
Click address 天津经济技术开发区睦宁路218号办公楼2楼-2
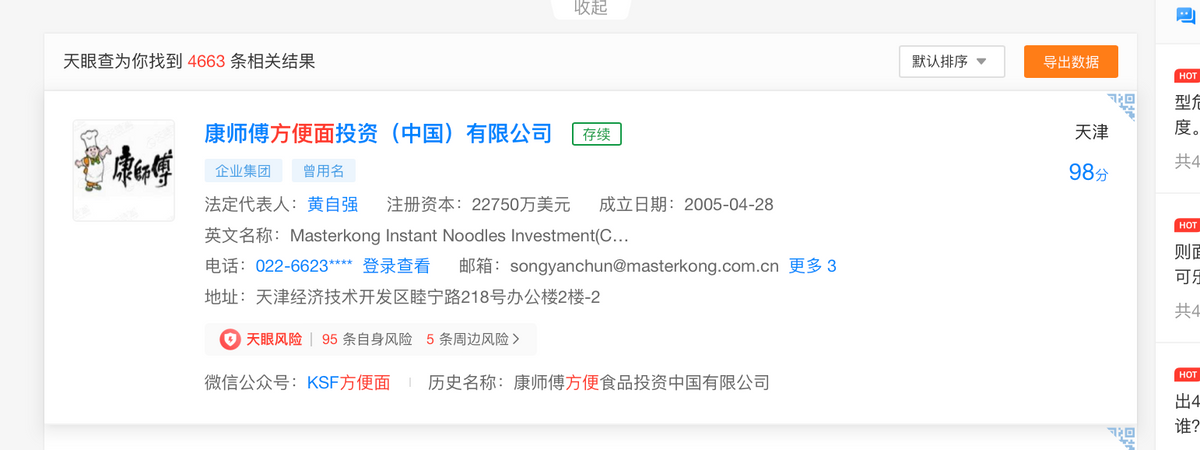coord(428,297)
